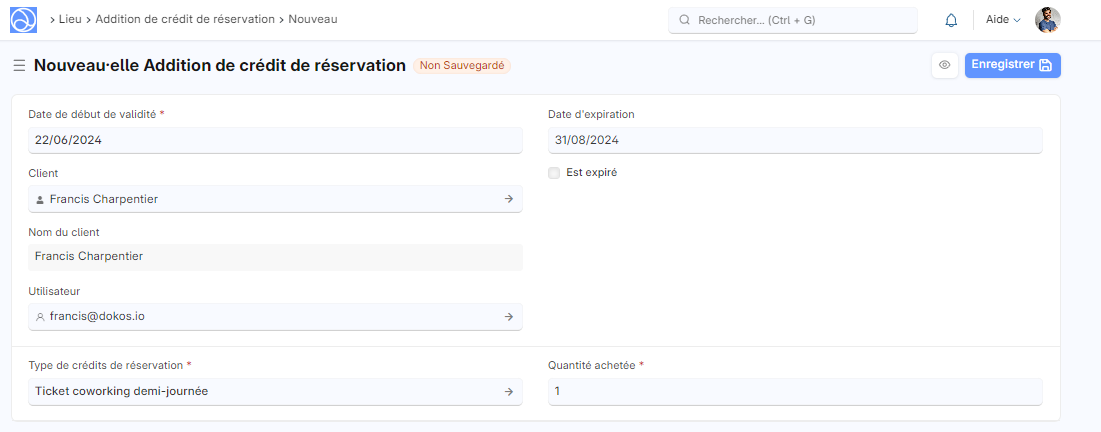The width and height of the screenshot is (1101, 432).
Task: Click the Date d'expiration field
Action: [x=795, y=140]
